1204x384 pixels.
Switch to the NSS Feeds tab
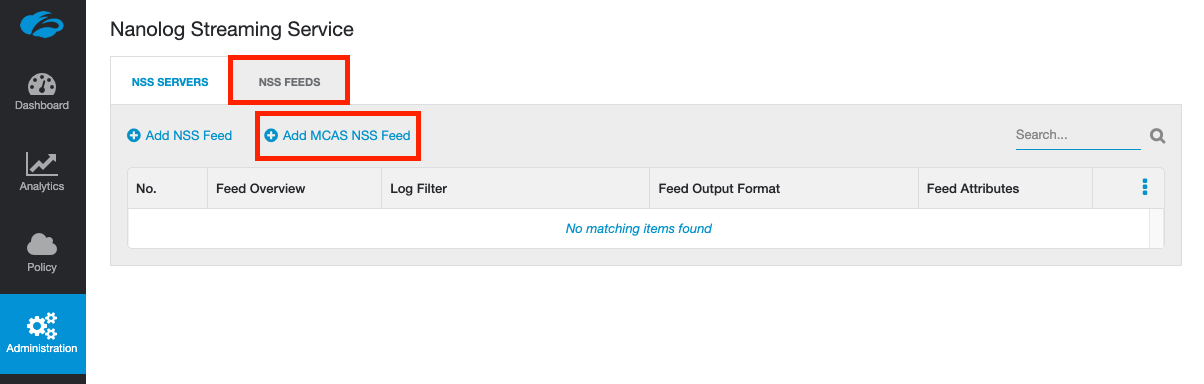click(x=289, y=82)
